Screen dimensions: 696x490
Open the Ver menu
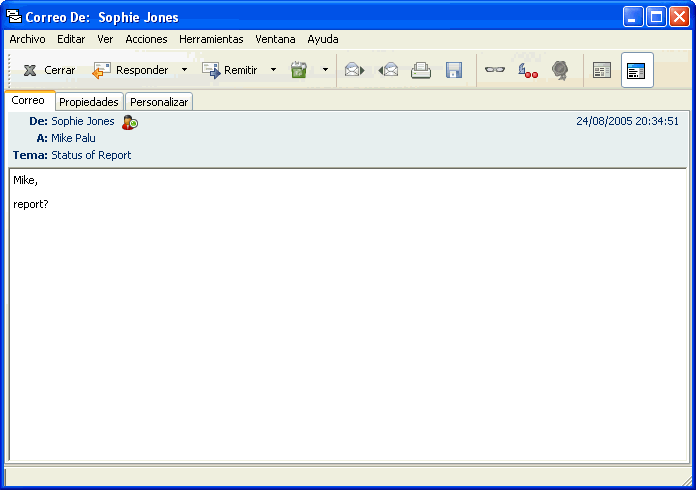click(x=105, y=39)
